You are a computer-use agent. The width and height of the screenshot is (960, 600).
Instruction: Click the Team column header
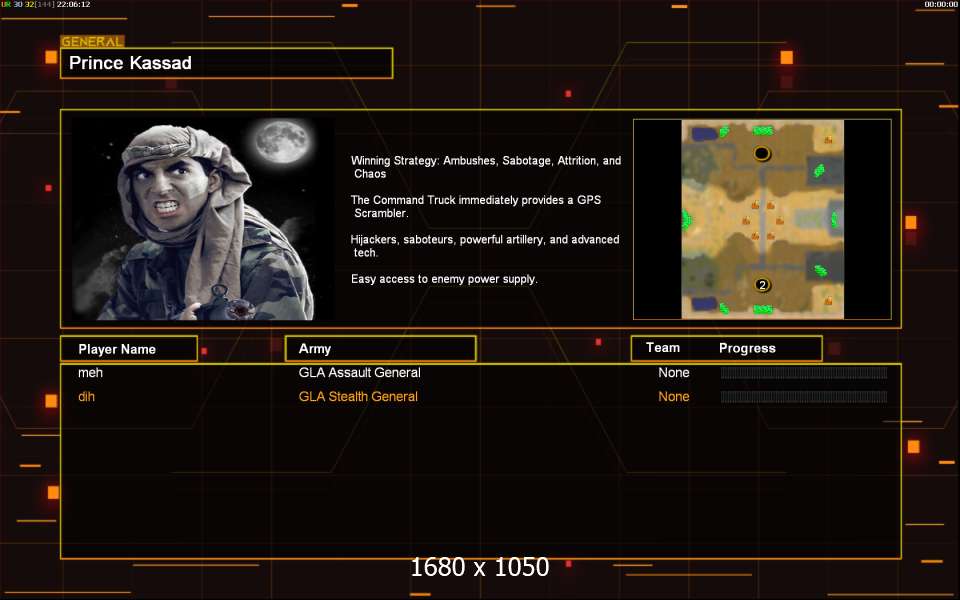662,348
